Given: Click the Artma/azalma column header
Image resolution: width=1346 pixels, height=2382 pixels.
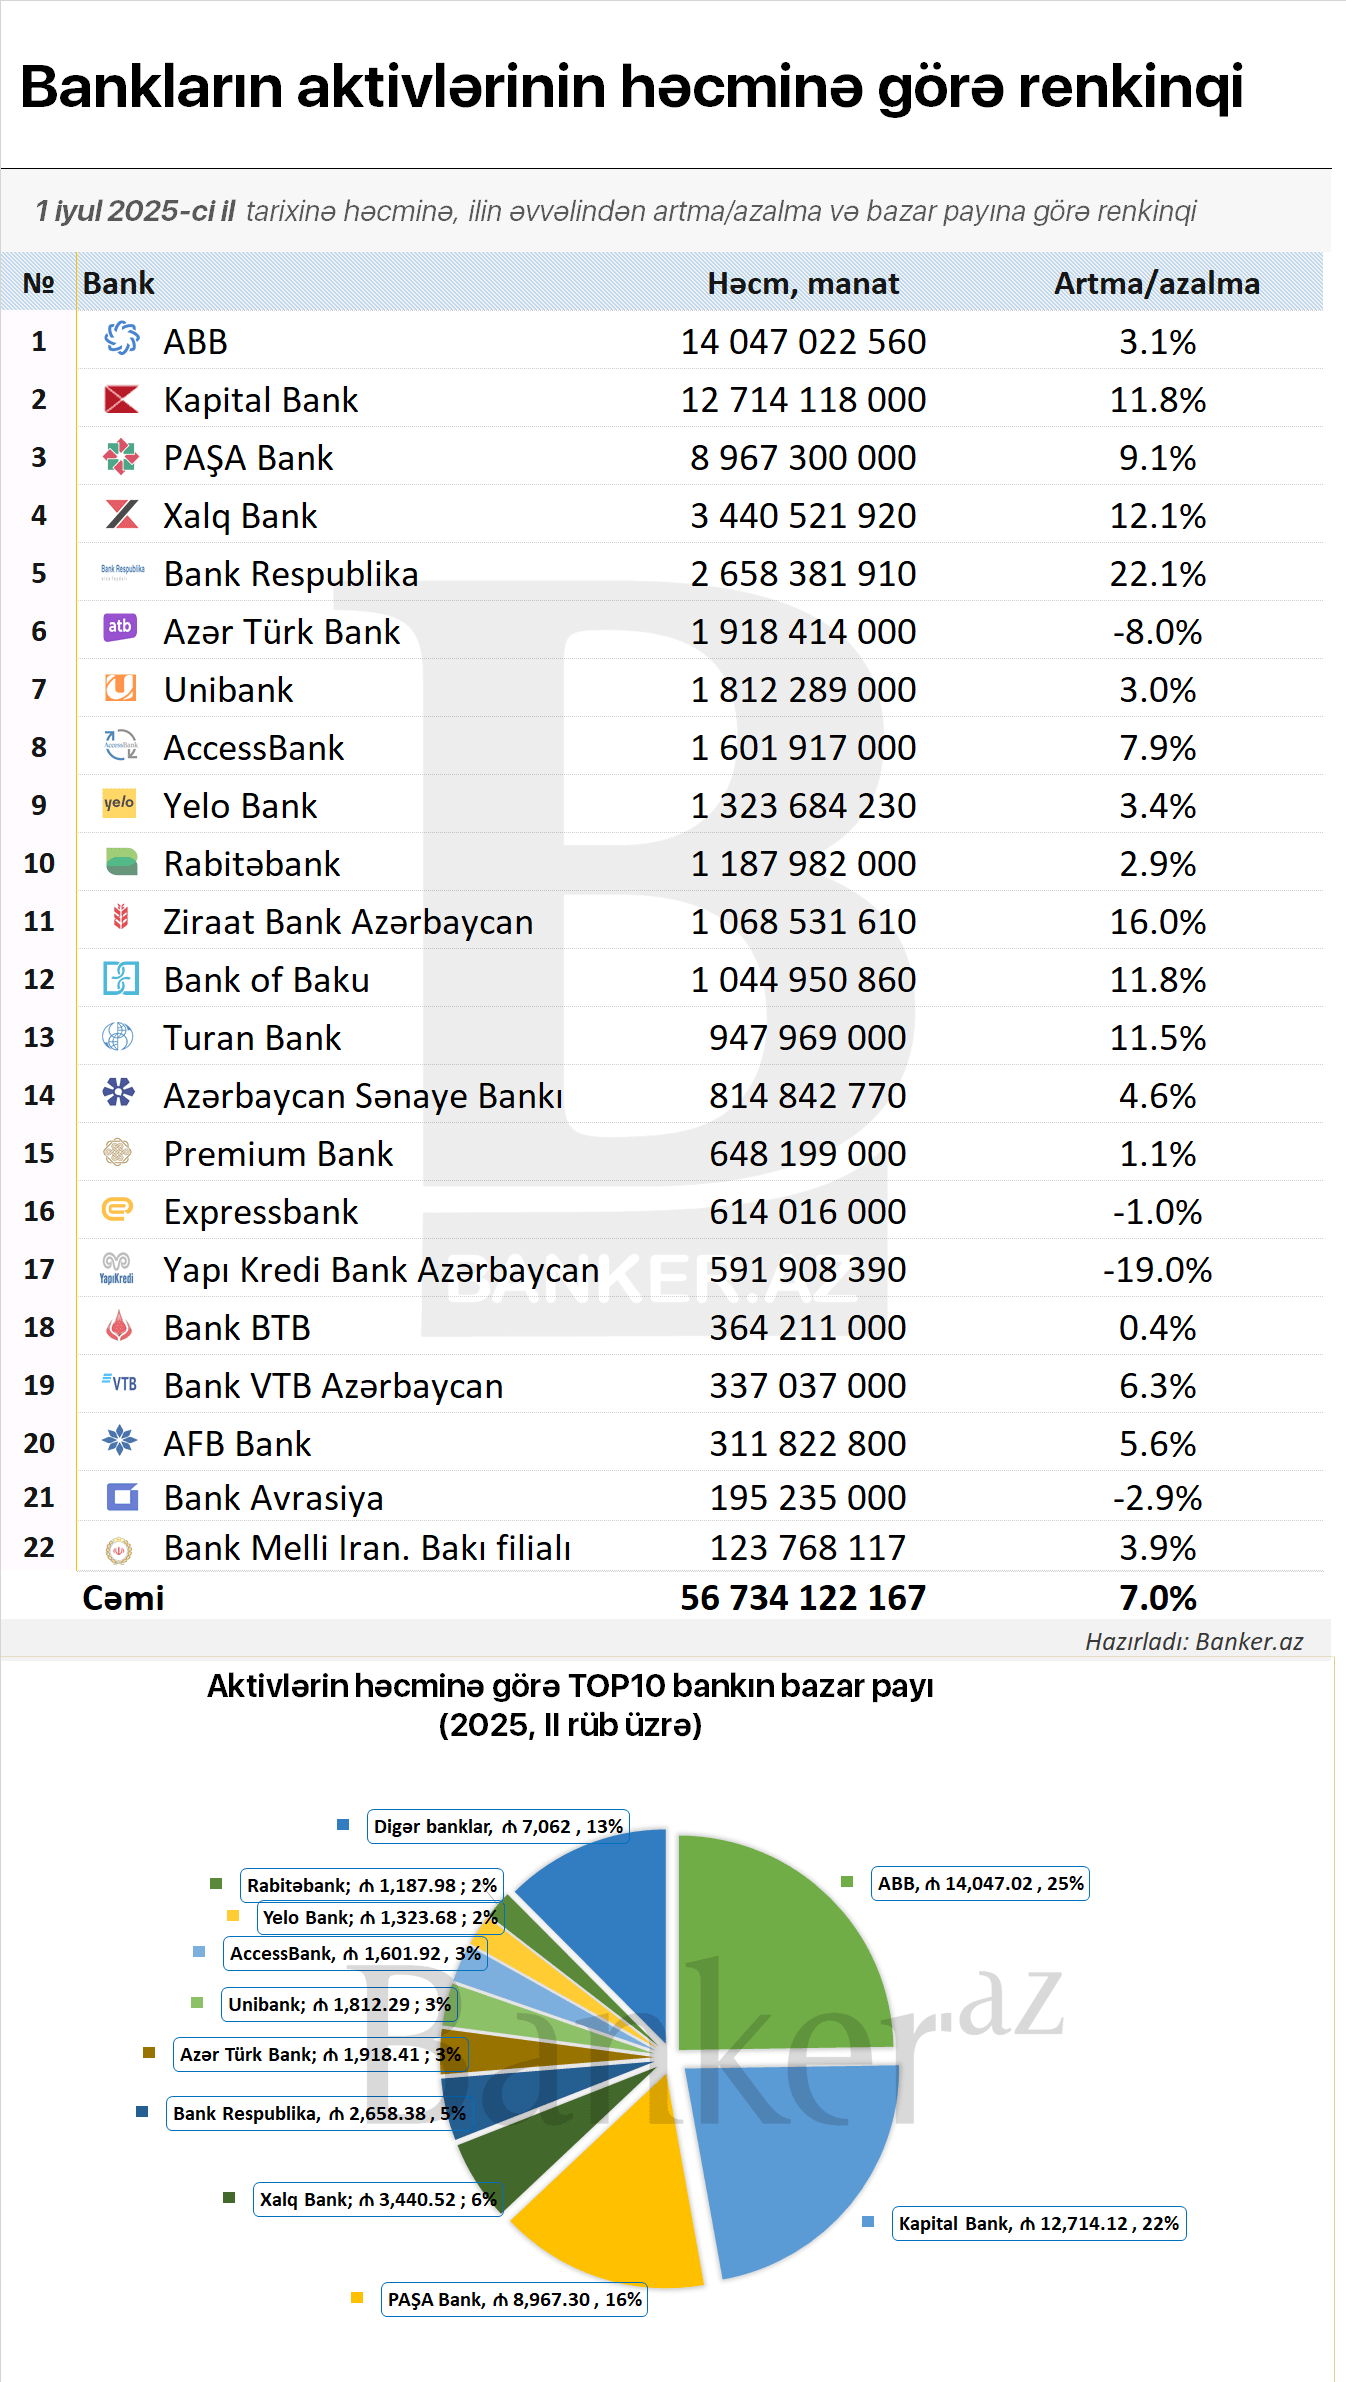Looking at the screenshot, I should tap(1157, 284).
